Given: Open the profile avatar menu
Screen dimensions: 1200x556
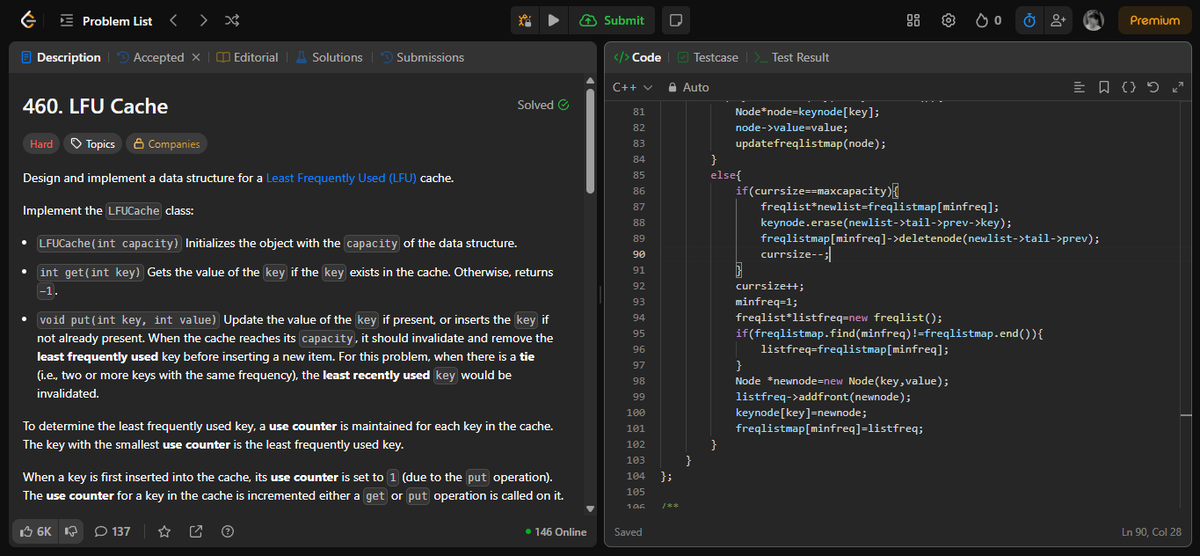Looking at the screenshot, I should 1095,20.
